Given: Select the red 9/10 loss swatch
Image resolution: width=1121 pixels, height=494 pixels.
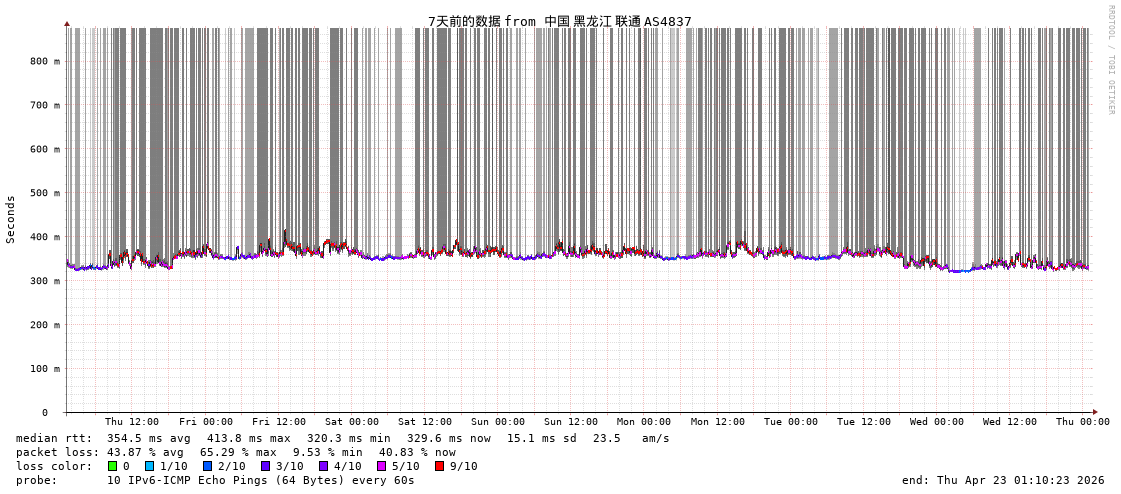Looking at the screenshot, I should pyautogui.click(x=439, y=466).
